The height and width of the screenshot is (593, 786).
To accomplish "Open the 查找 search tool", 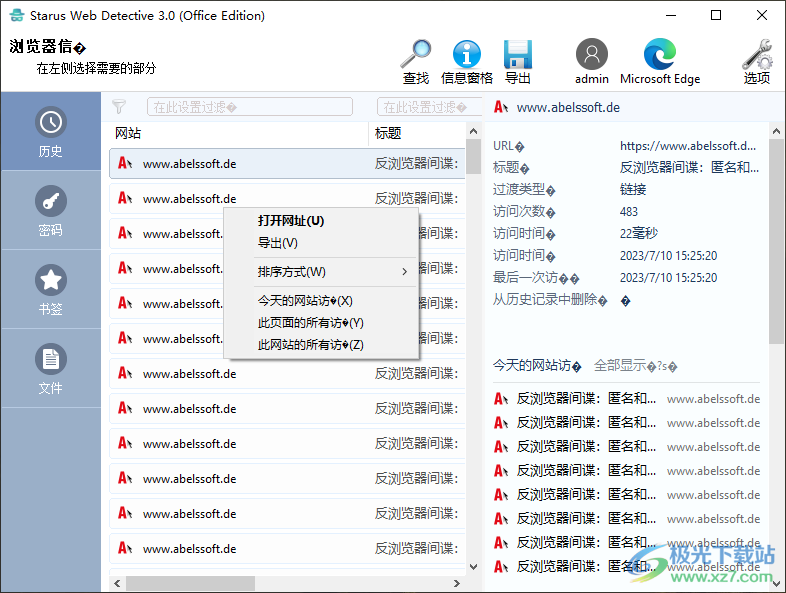I will point(416,62).
